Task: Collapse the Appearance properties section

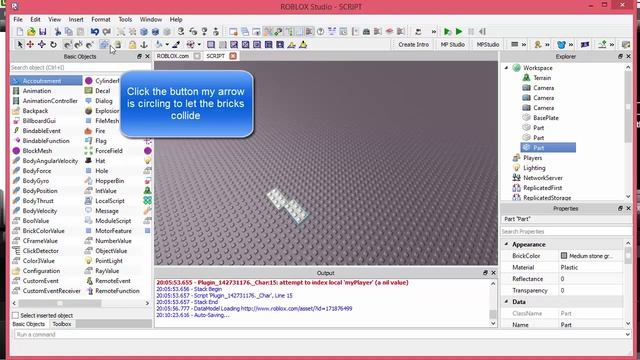Action: tap(507, 244)
